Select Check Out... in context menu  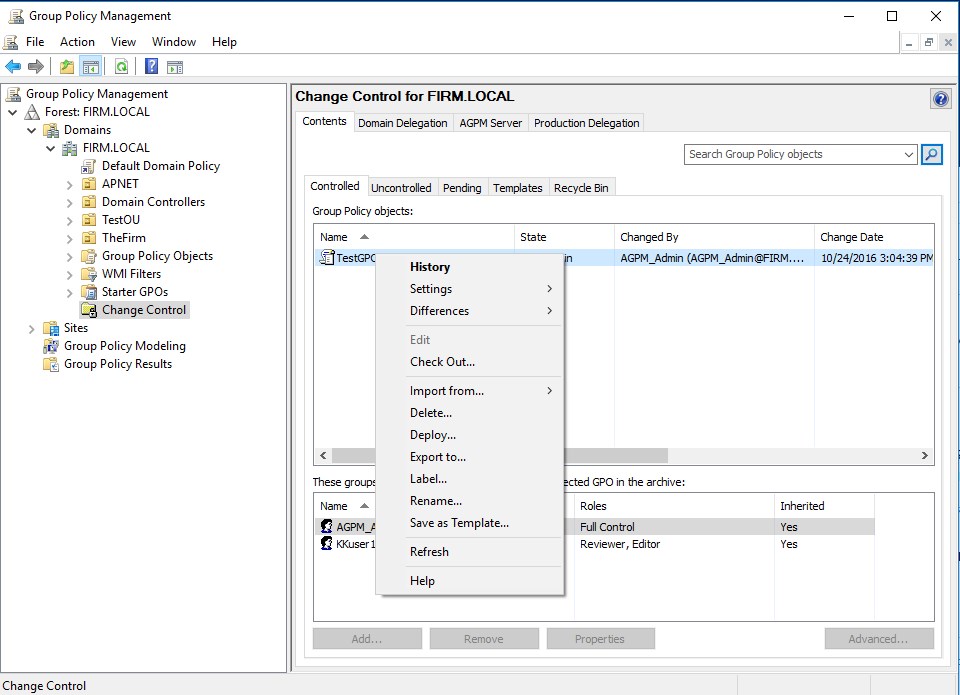tap(470, 362)
